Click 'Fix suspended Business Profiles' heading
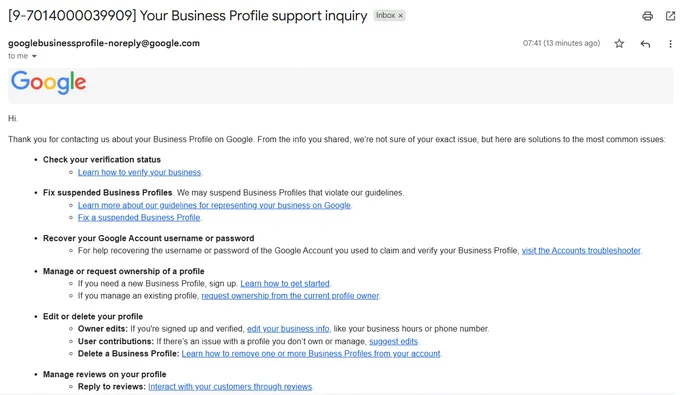This screenshot has height=395, width=680. (107, 193)
